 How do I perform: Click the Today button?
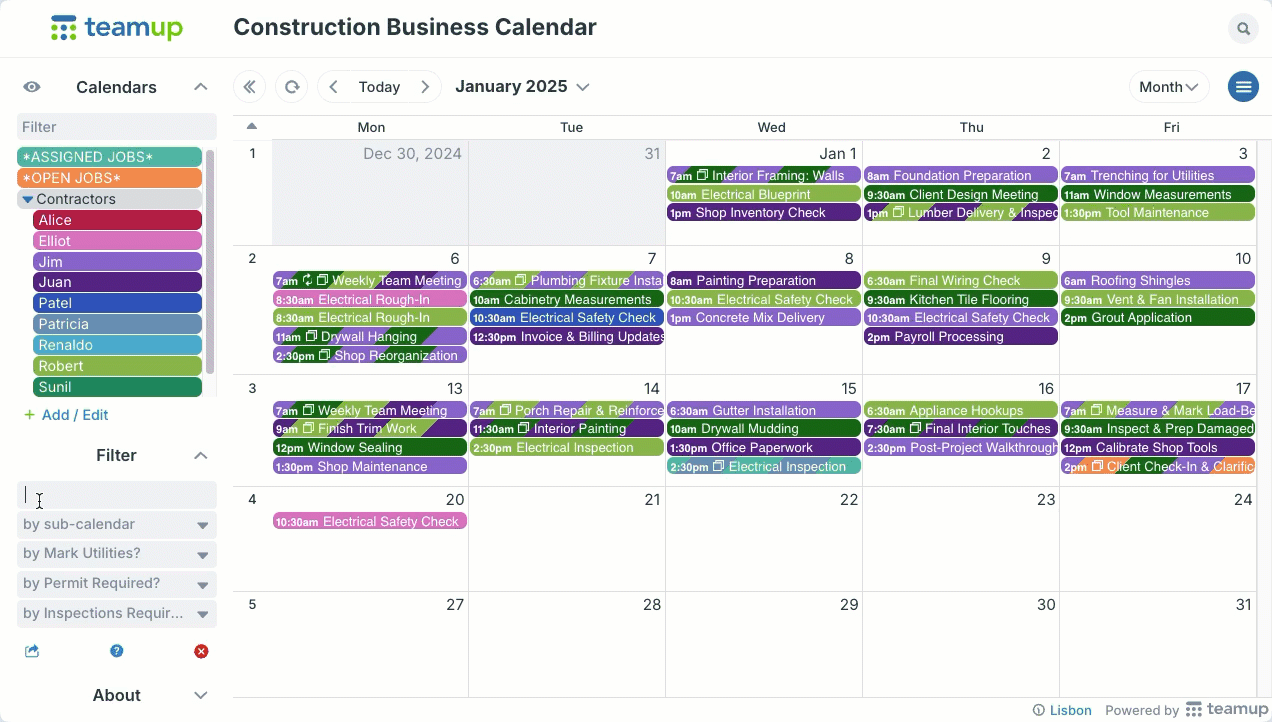tap(379, 87)
